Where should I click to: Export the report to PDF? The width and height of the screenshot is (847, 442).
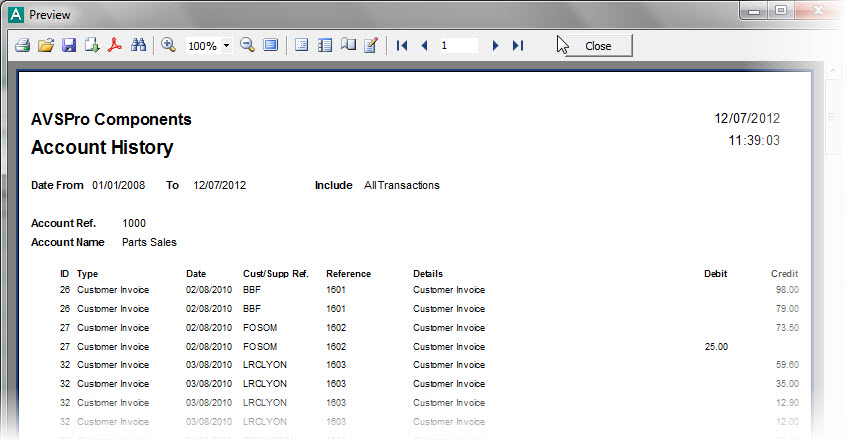click(x=115, y=46)
